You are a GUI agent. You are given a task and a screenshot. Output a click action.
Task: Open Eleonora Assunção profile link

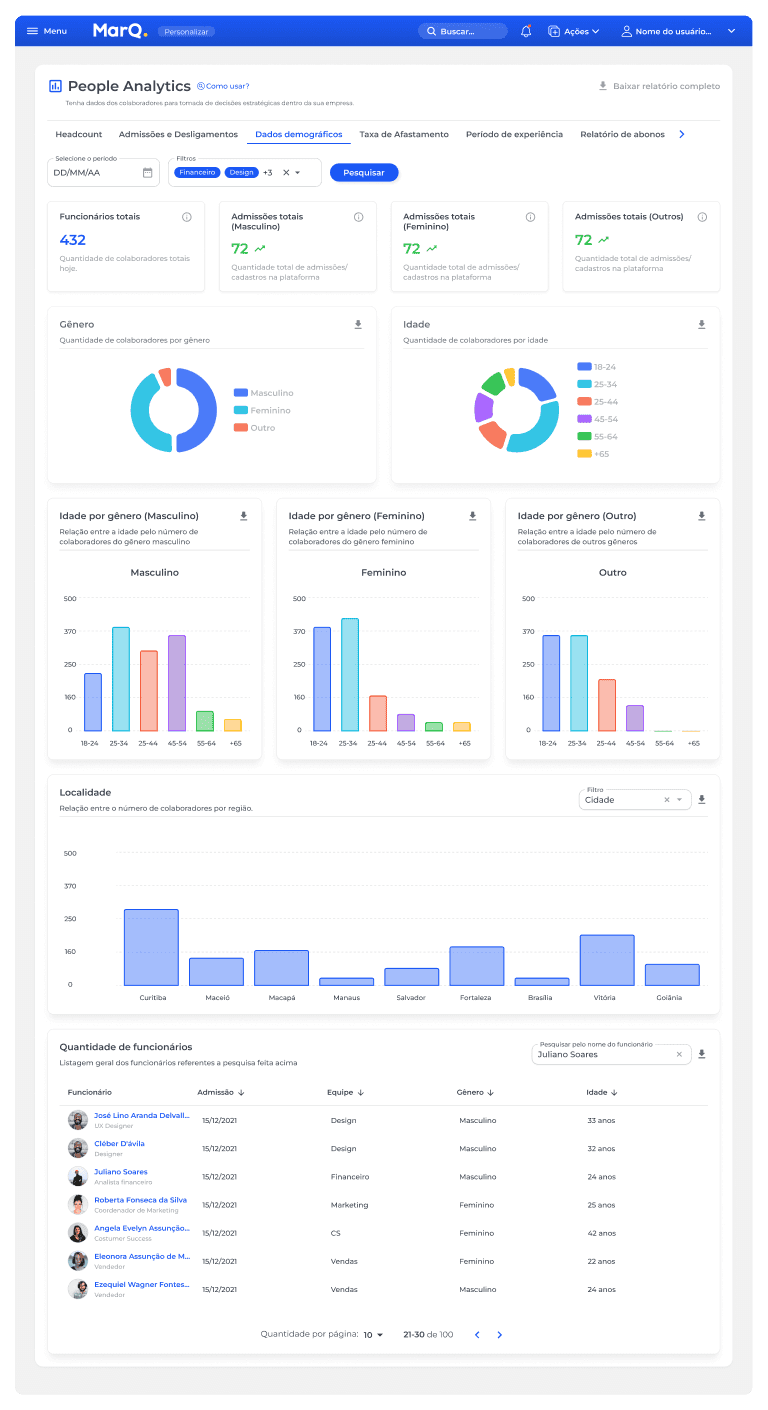coord(141,1256)
